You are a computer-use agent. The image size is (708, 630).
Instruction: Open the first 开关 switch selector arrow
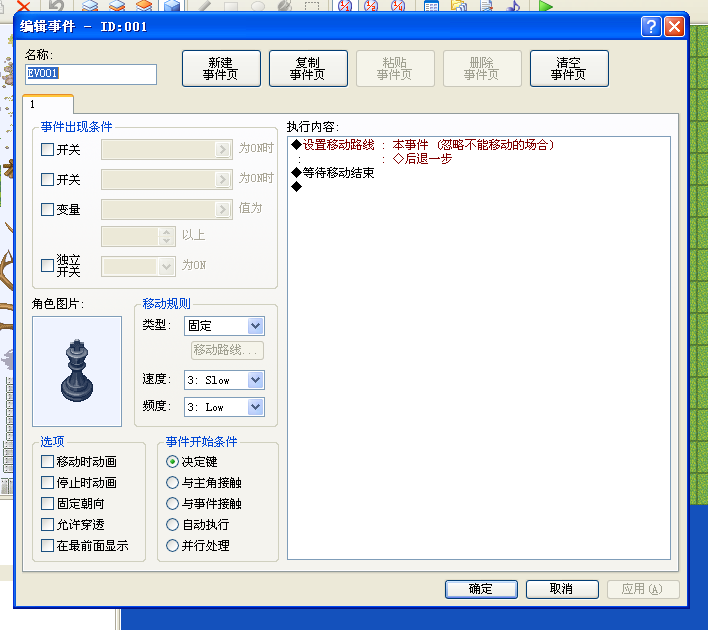coord(223,149)
